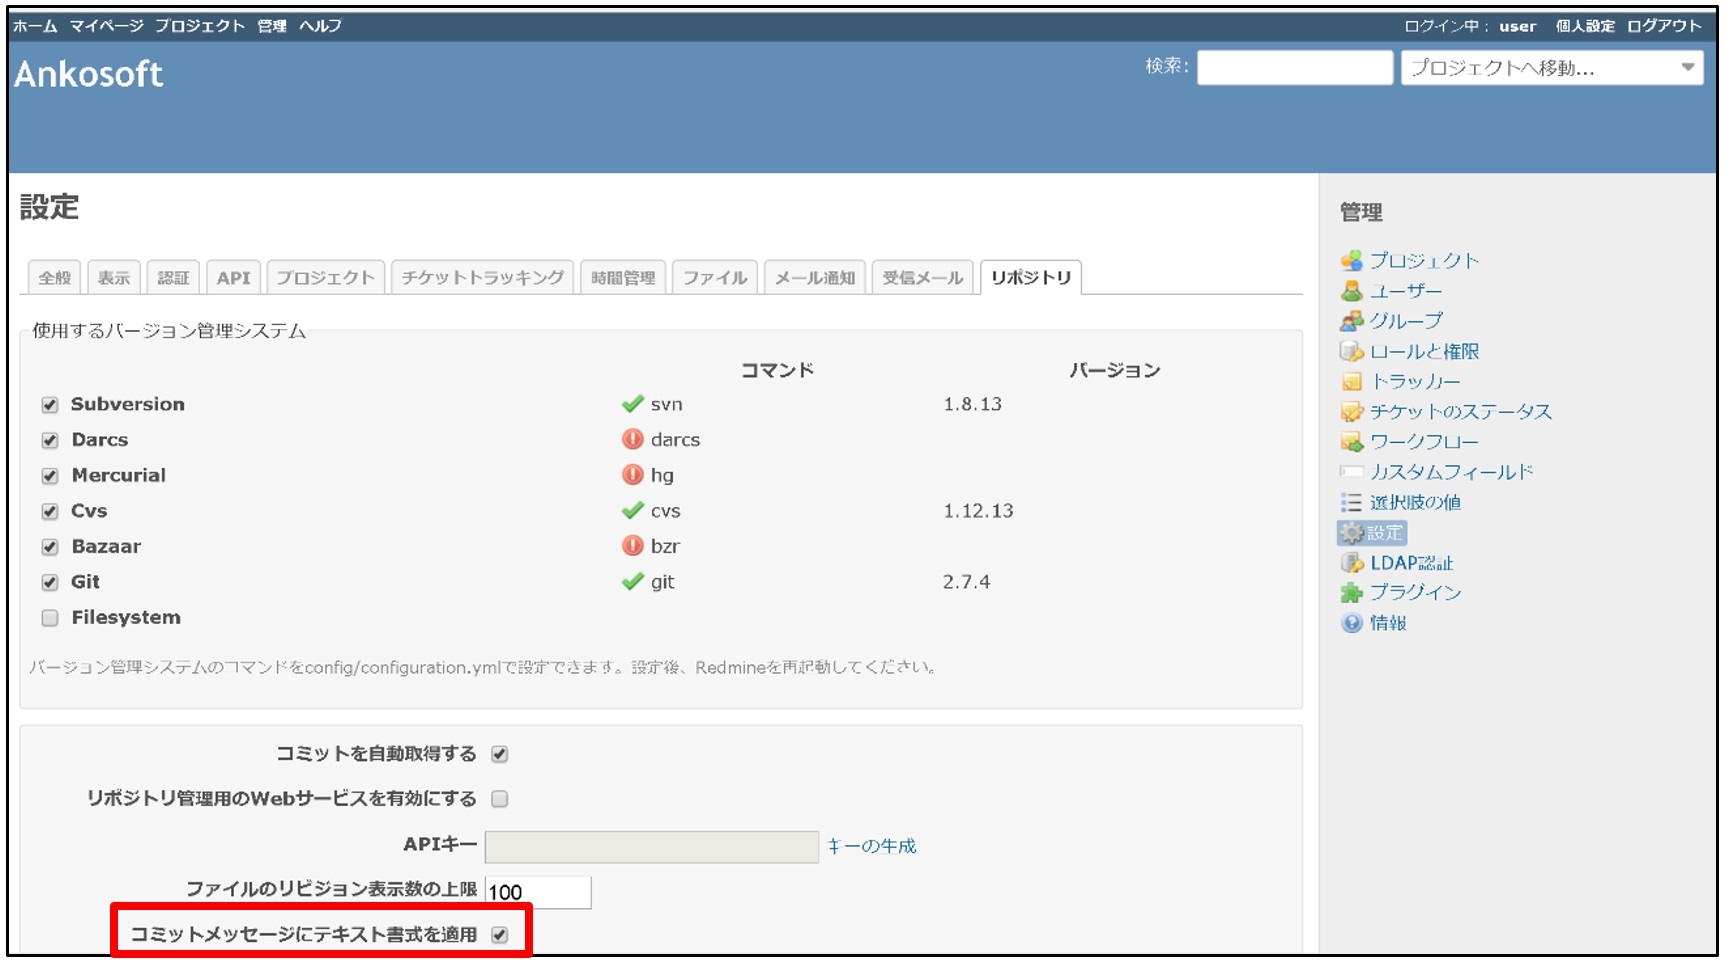1734x971 pixels.
Task: Open 個人設定 from the top bar
Action: [x=1587, y=26]
